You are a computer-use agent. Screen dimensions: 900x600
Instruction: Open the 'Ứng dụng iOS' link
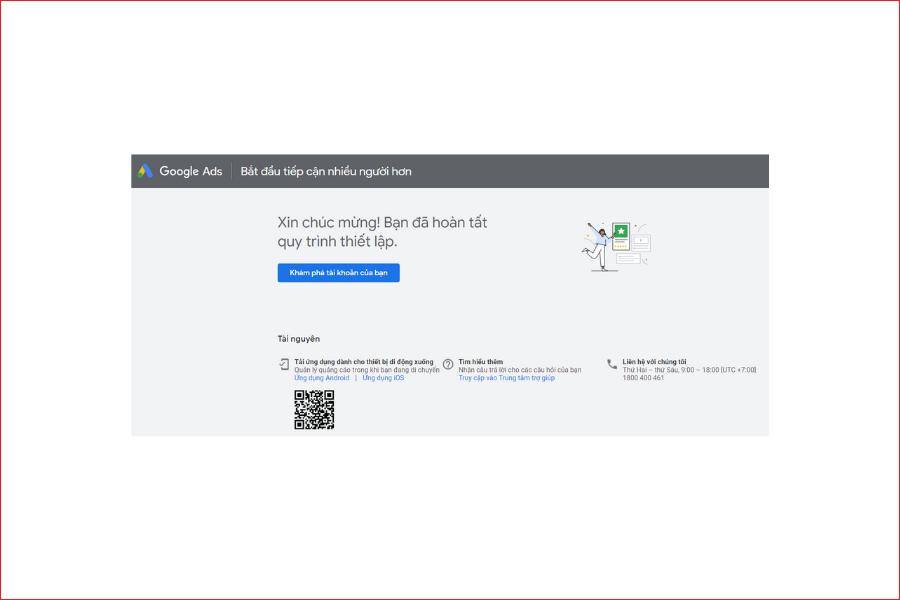pos(383,378)
